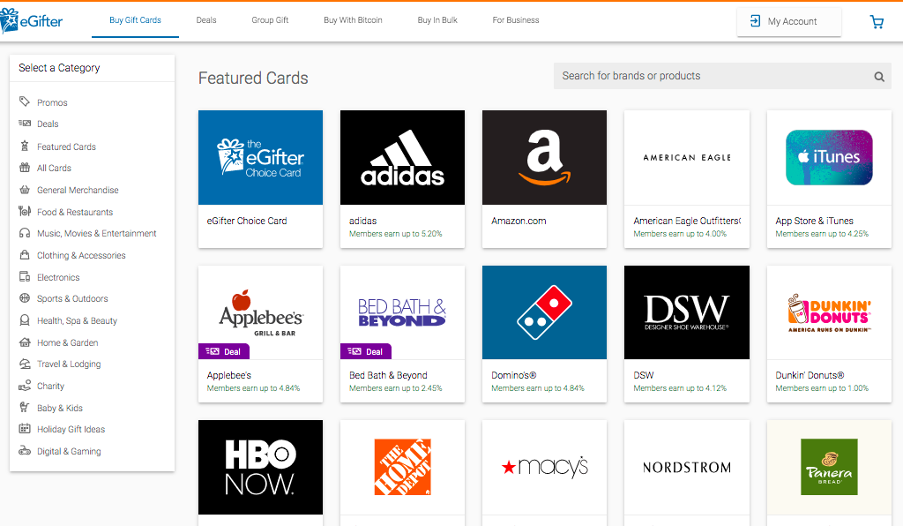Select the Promos category link
The image size is (904, 526).
click(52, 103)
